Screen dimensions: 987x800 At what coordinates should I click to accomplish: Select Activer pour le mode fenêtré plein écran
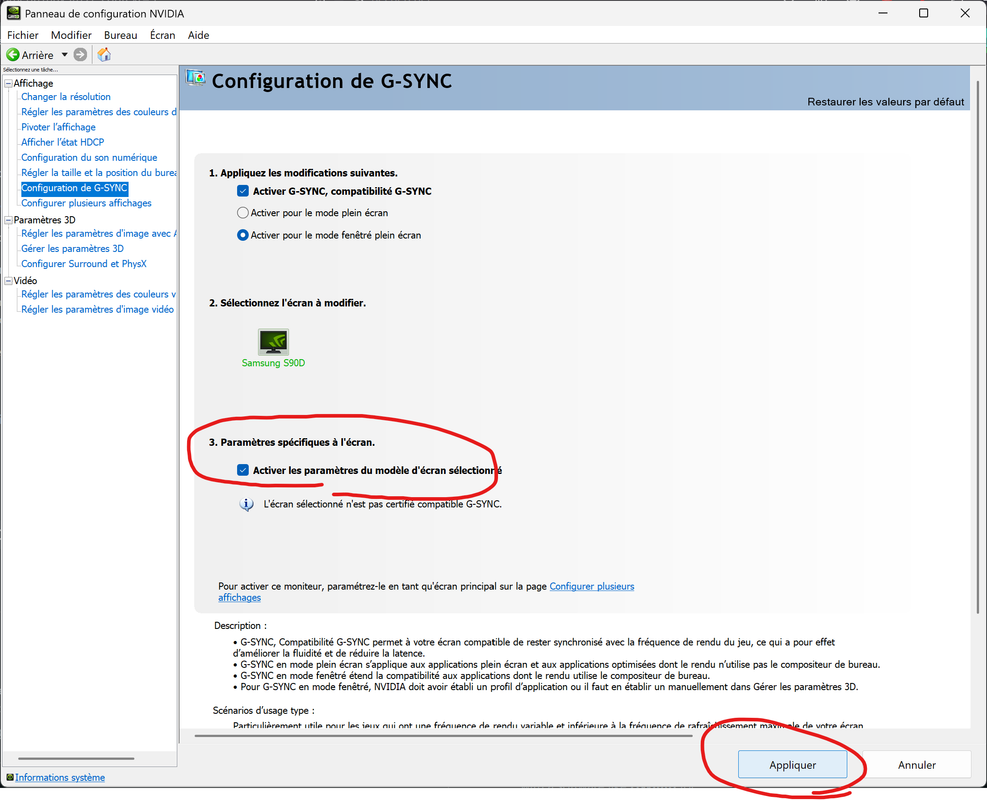242,235
